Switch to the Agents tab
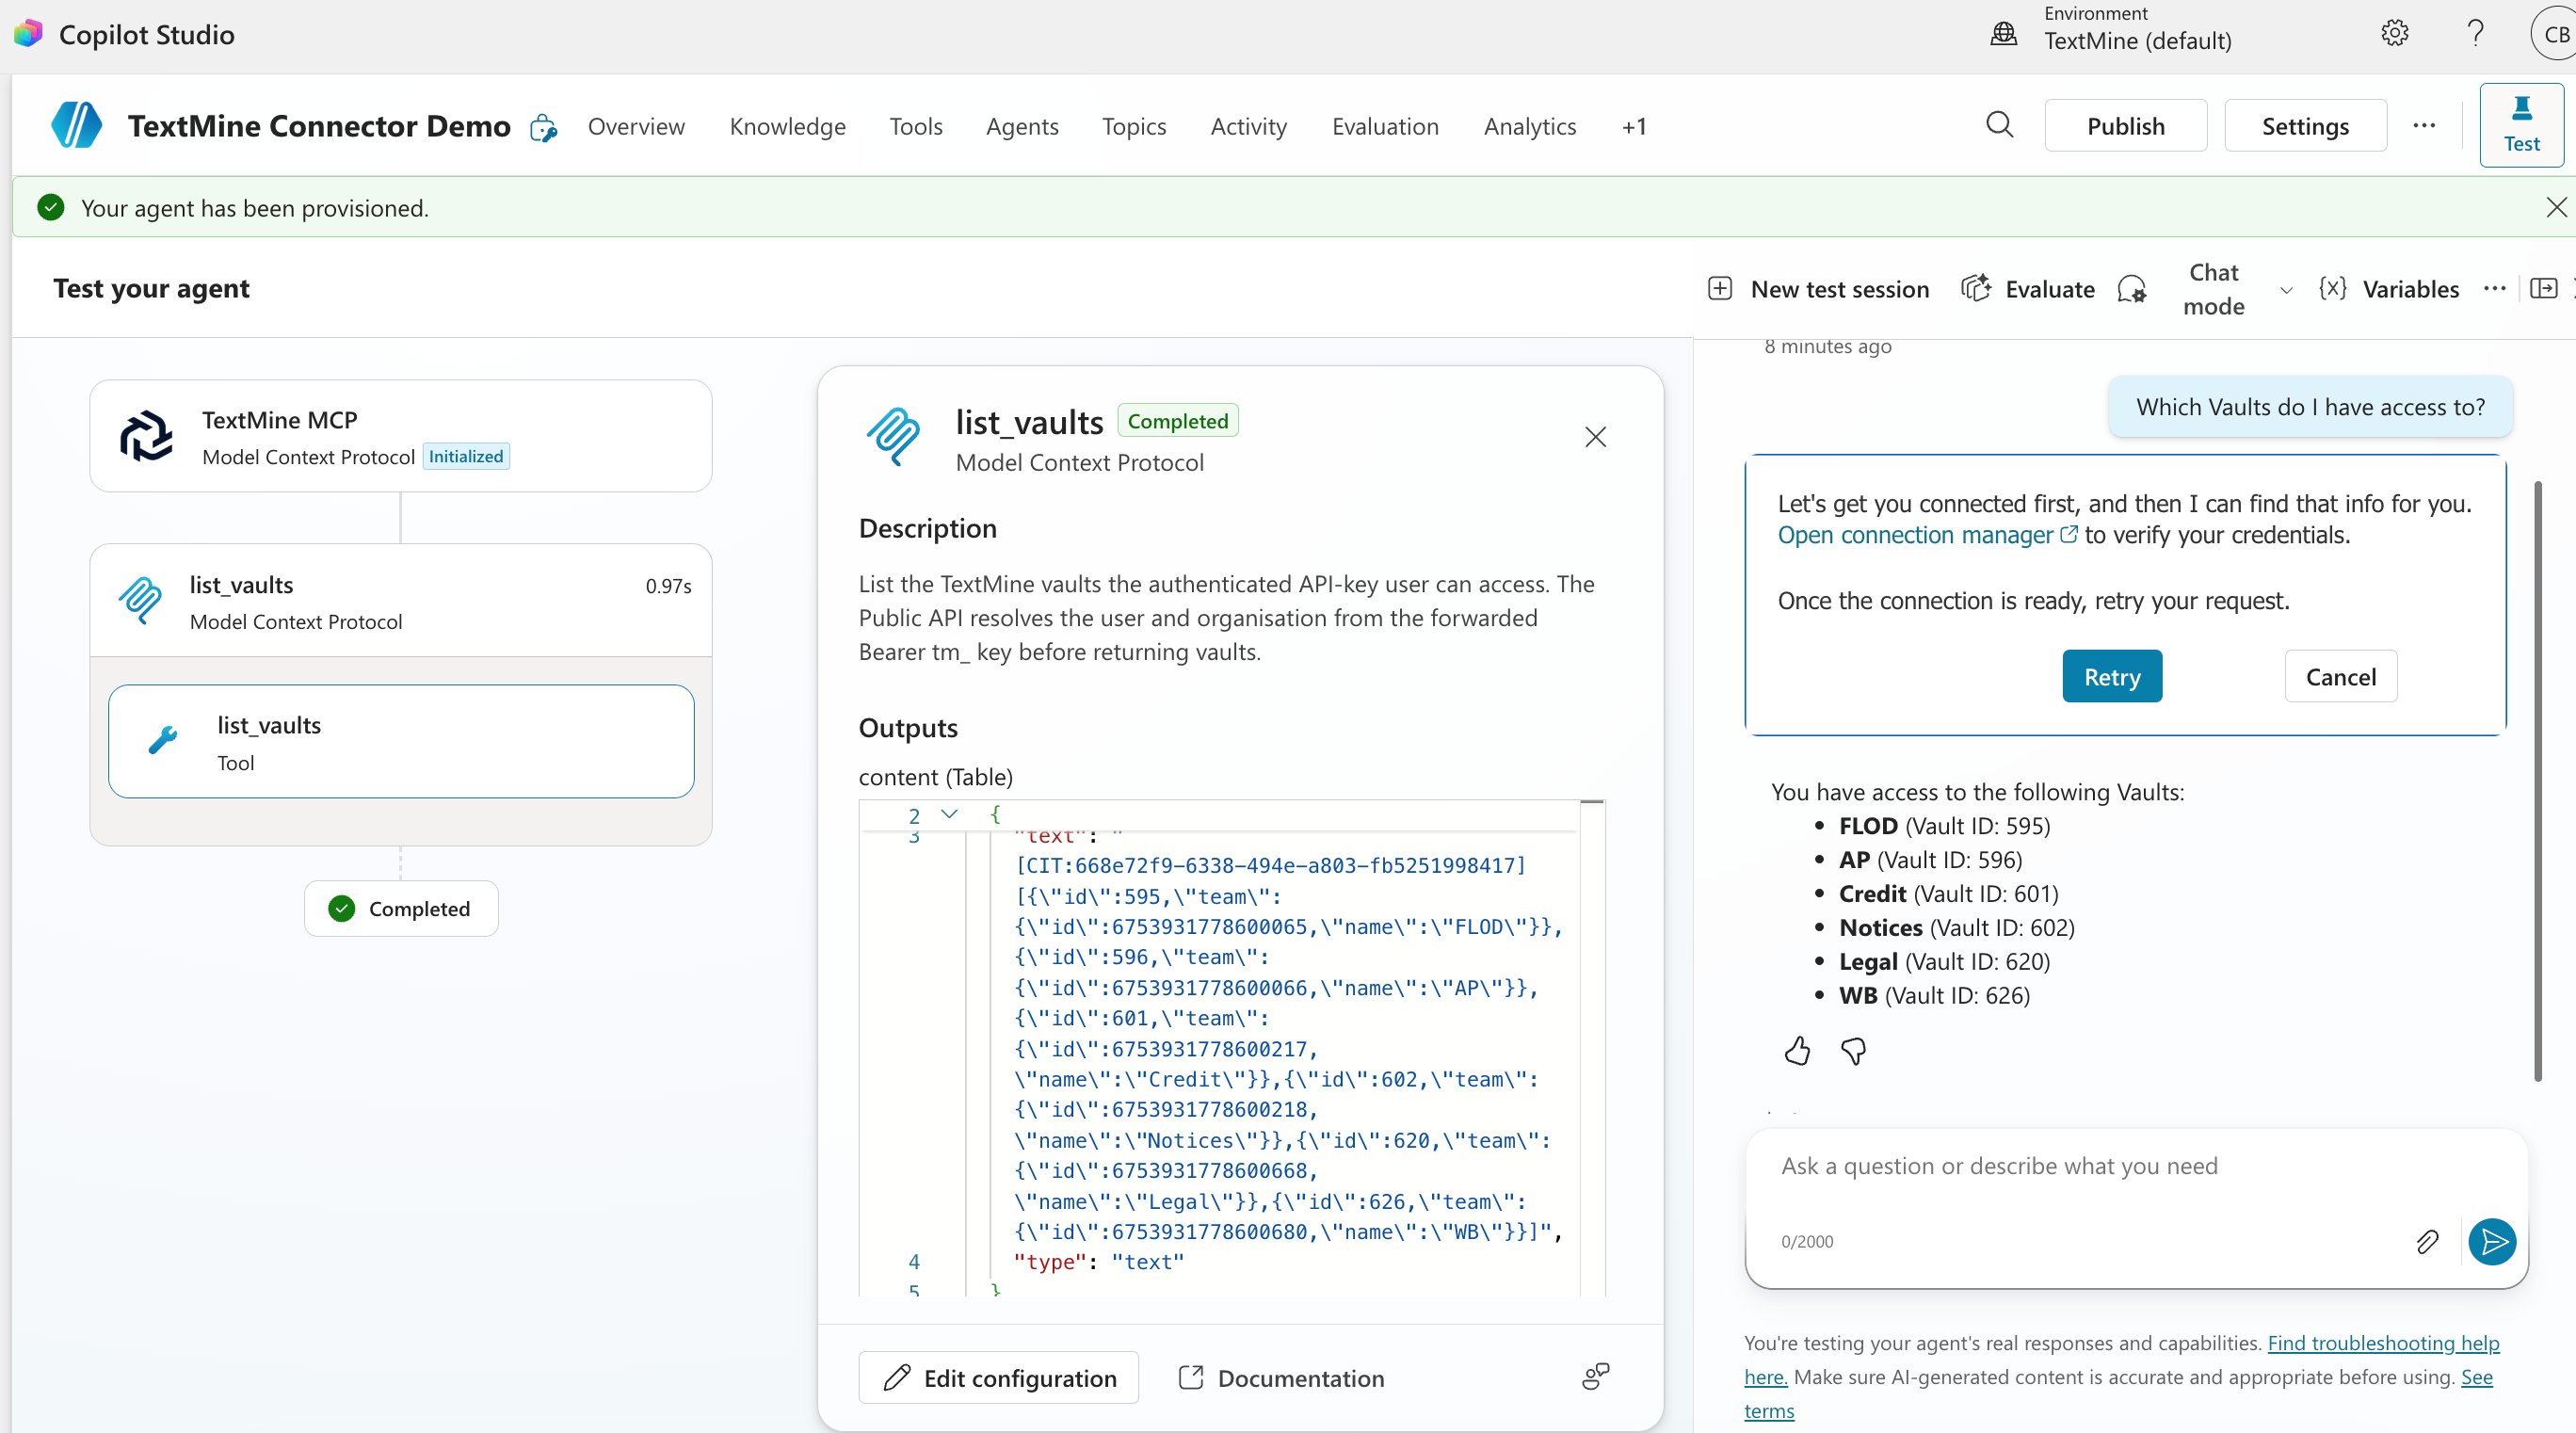Screen dimensions: 2576x1433 (1022, 126)
